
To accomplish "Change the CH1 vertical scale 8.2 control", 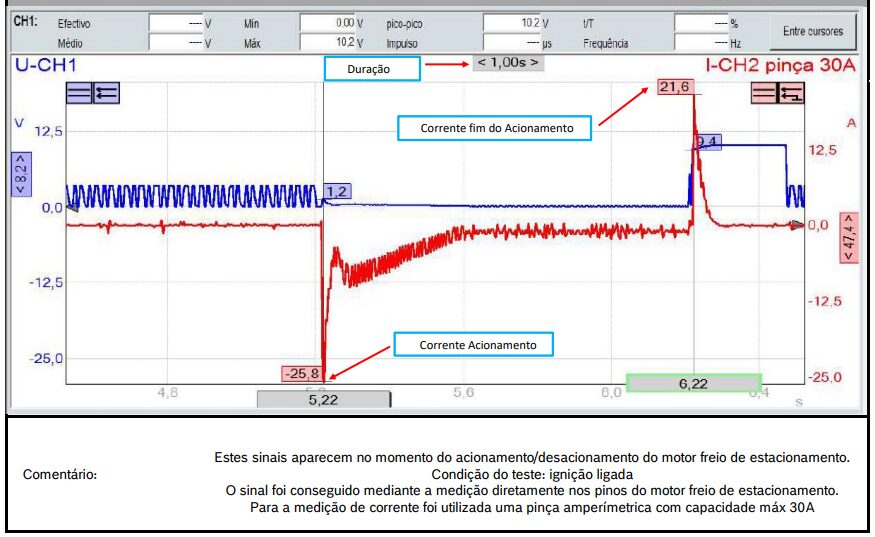I will [x=20, y=177].
